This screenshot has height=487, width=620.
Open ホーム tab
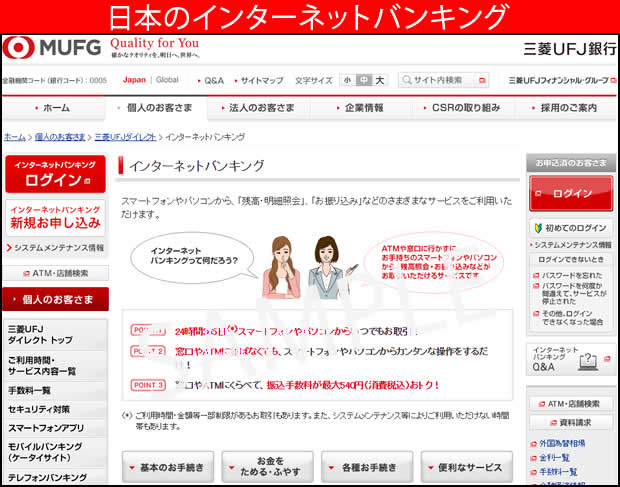click(x=53, y=108)
